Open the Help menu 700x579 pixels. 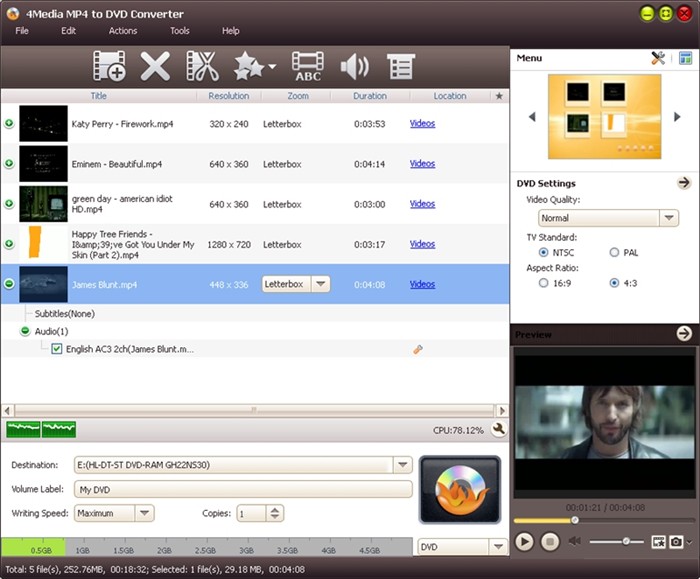coord(231,31)
